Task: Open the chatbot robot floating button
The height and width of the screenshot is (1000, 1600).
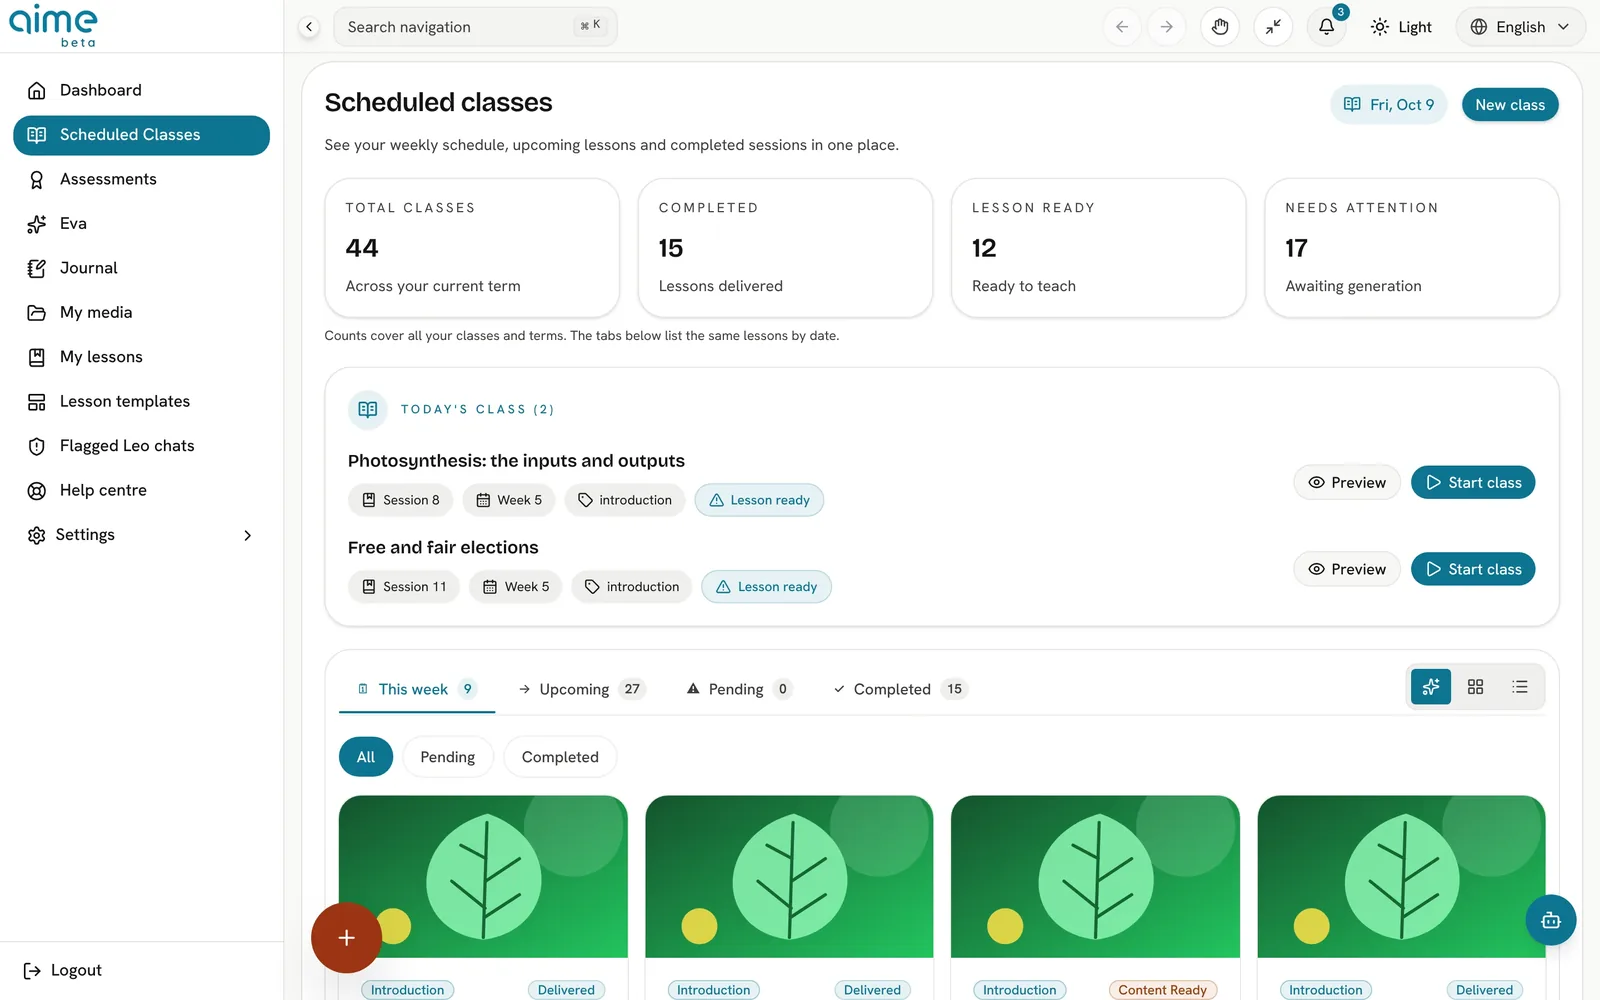Action: (1551, 920)
